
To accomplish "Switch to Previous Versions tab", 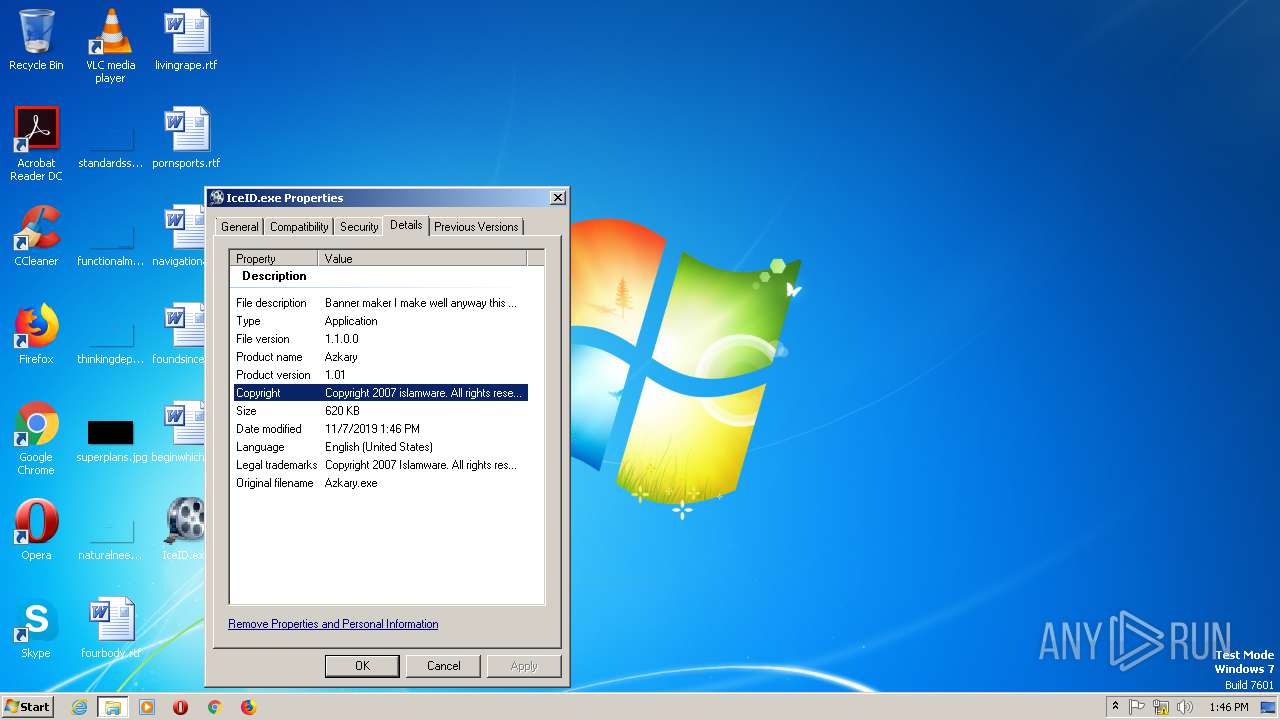I will click(x=476, y=227).
